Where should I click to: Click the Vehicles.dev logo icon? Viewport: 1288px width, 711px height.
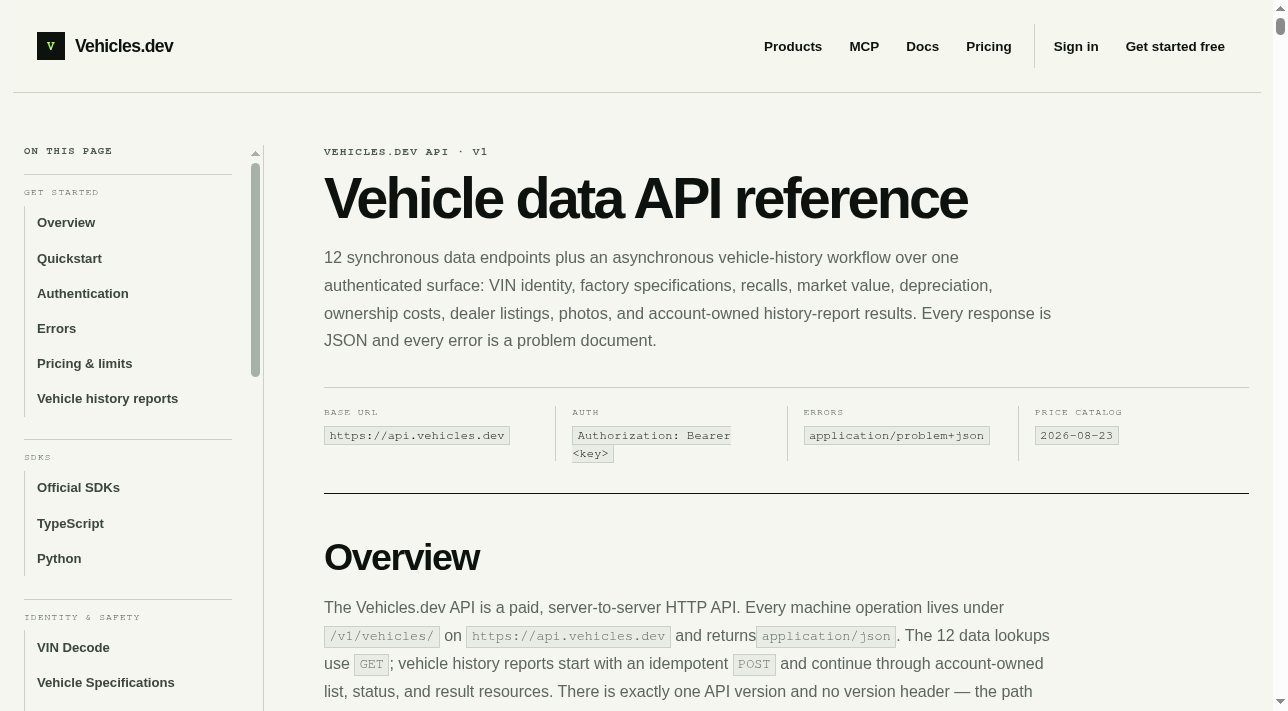point(51,46)
